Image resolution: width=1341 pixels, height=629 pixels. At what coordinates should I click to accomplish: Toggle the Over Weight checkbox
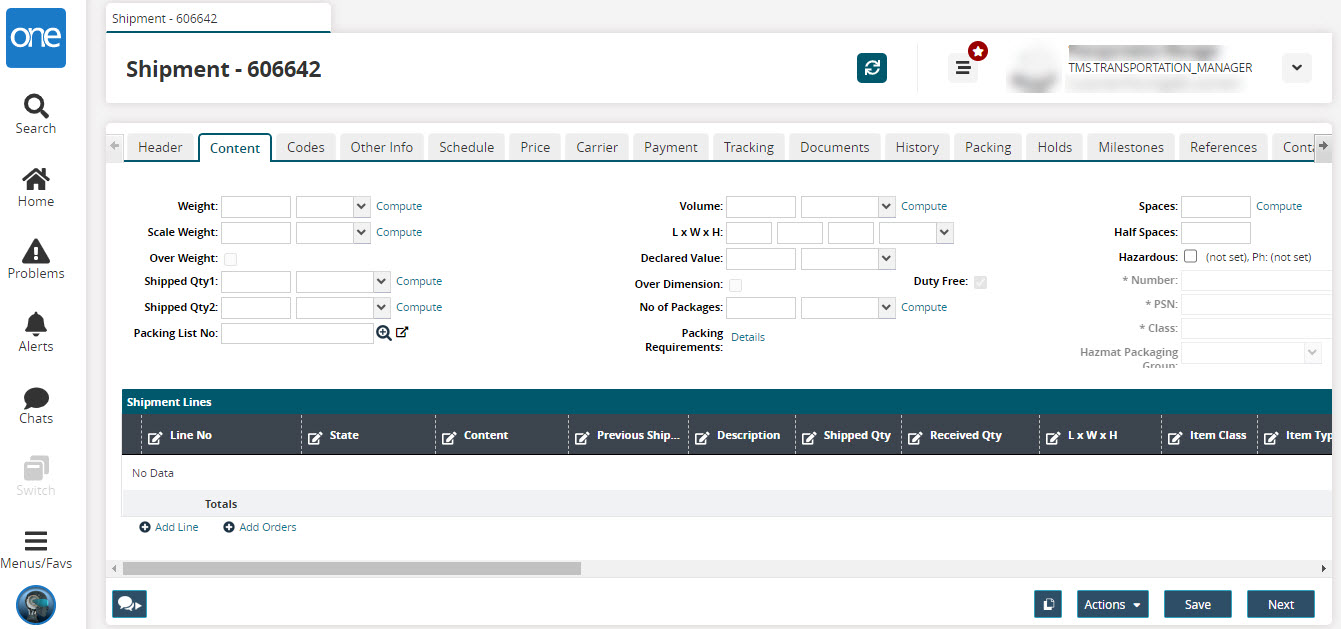point(230,259)
